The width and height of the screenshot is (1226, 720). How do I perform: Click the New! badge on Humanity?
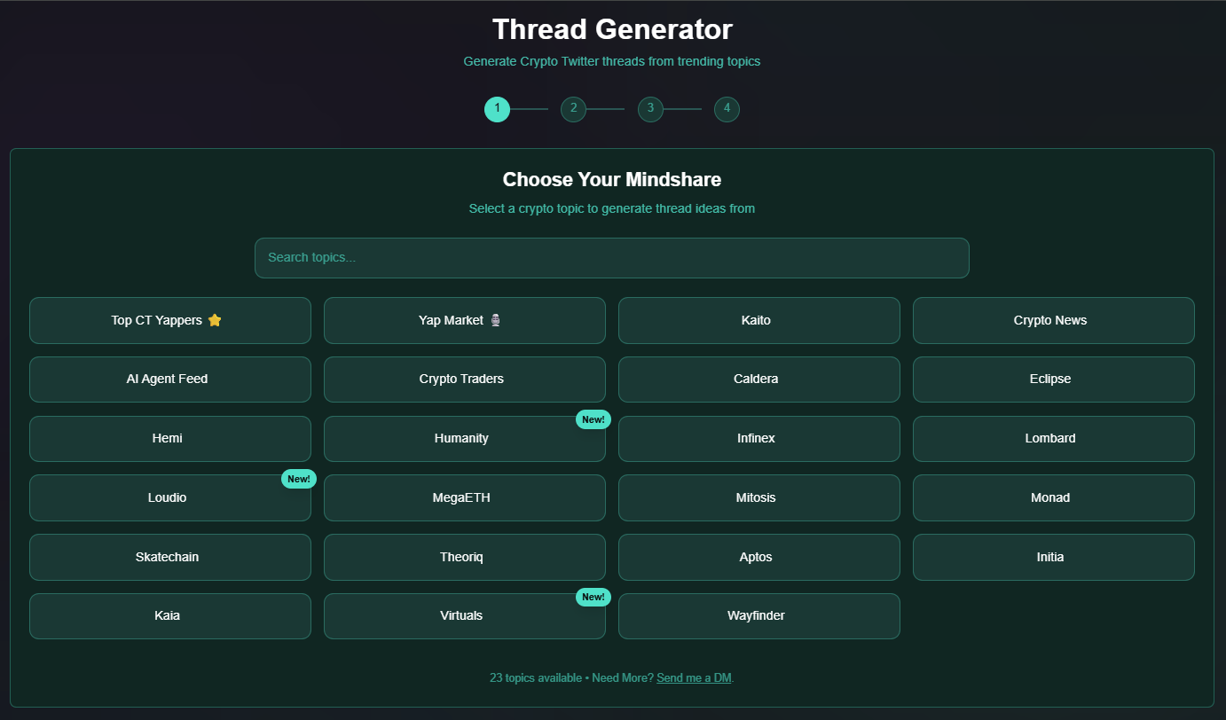(x=593, y=419)
